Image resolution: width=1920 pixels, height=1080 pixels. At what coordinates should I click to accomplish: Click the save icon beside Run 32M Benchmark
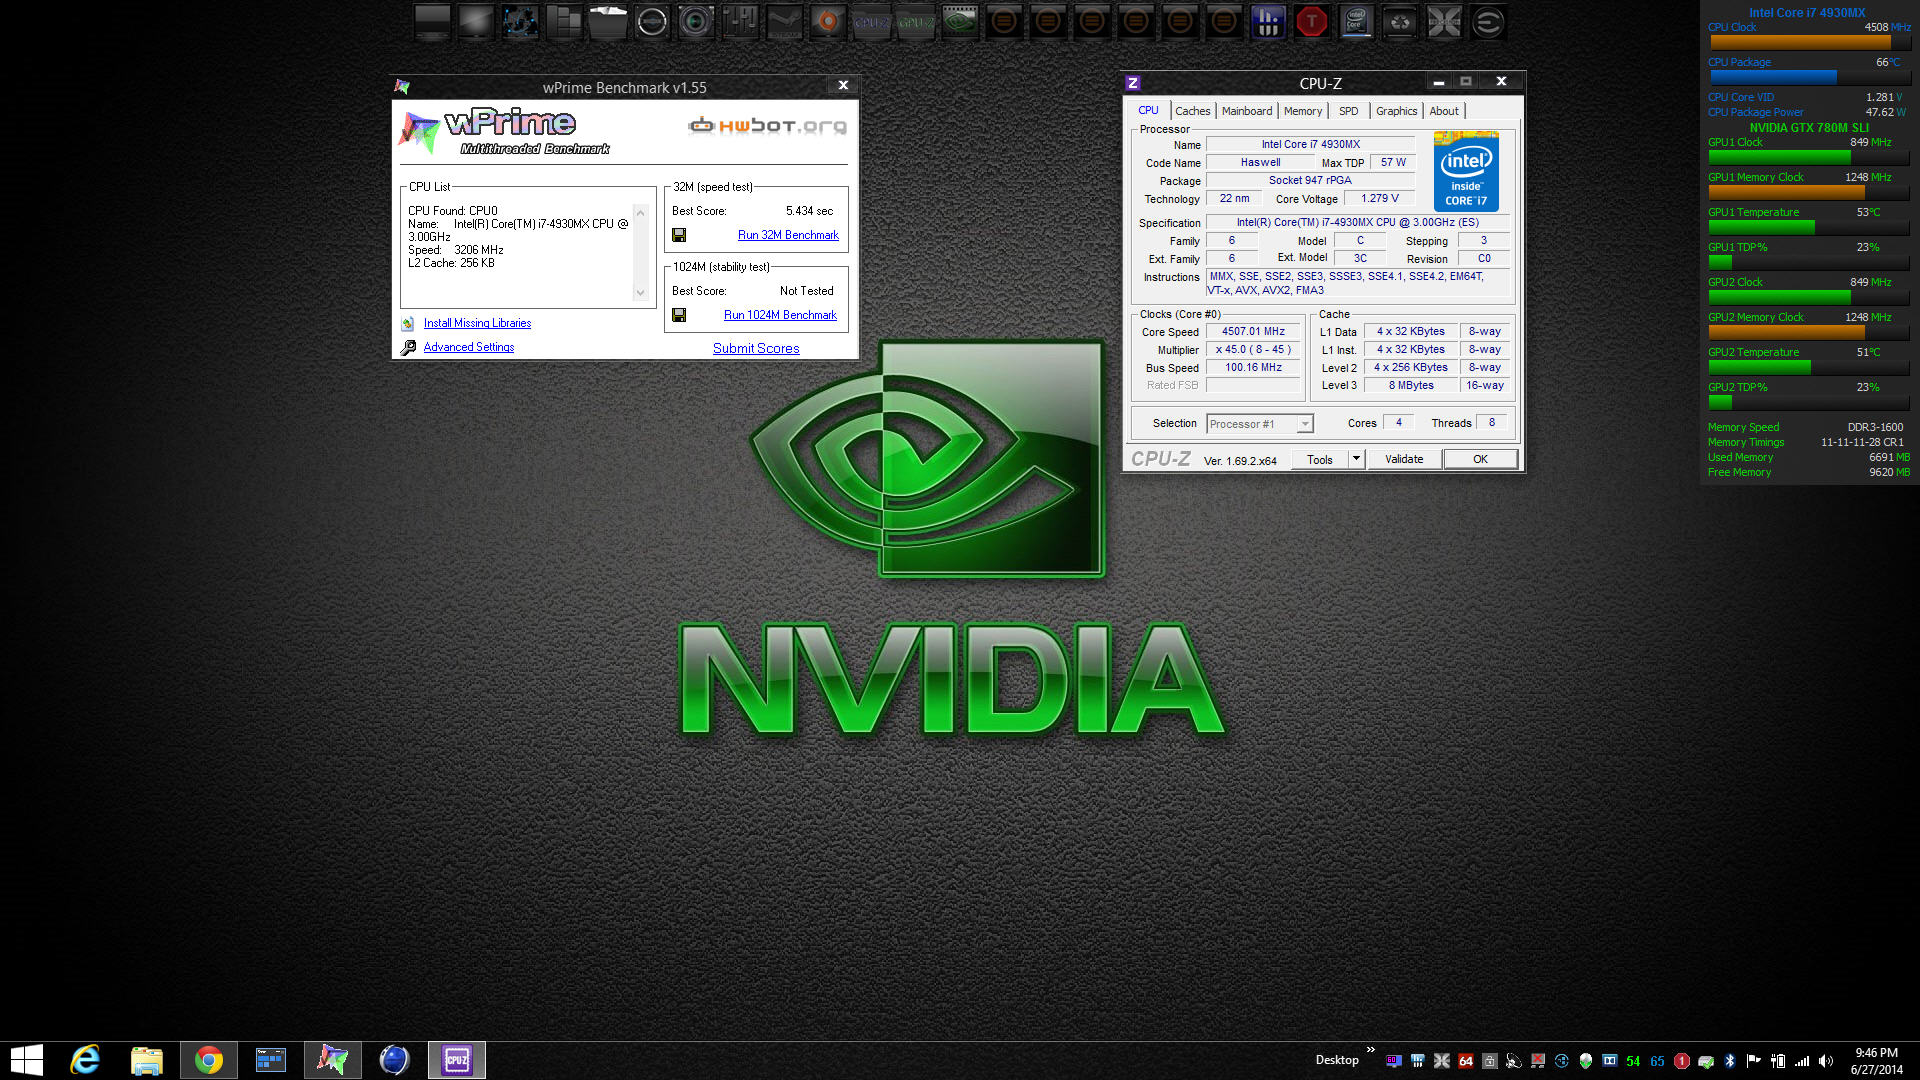[x=679, y=235]
